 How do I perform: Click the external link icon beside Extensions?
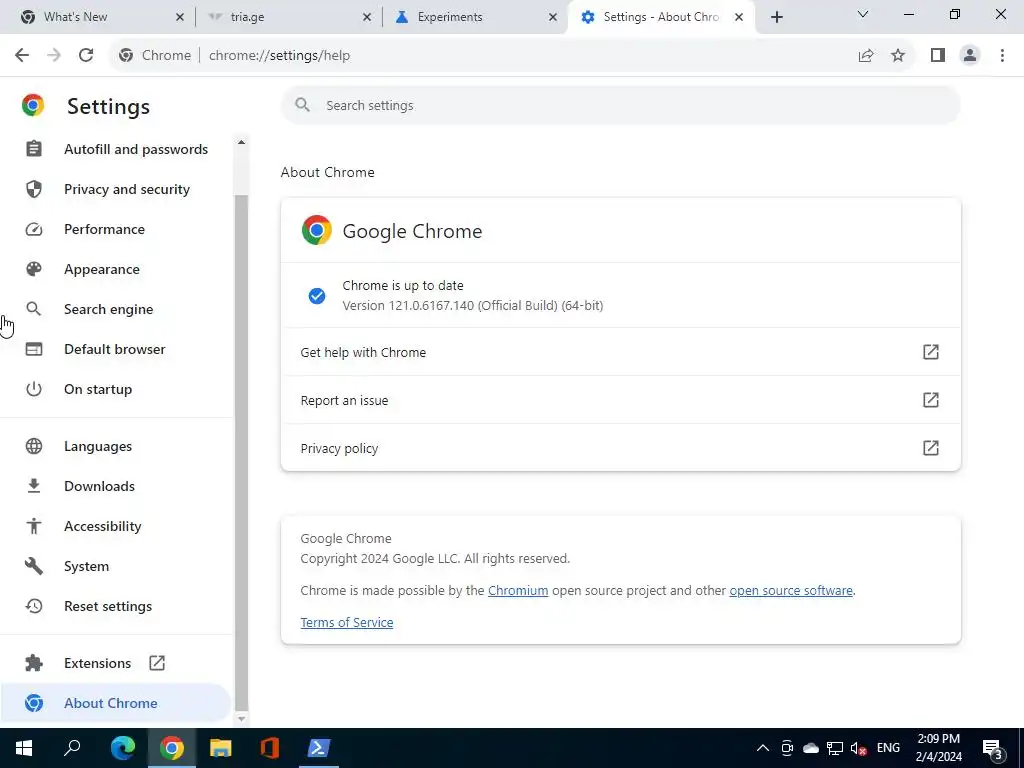click(x=157, y=663)
